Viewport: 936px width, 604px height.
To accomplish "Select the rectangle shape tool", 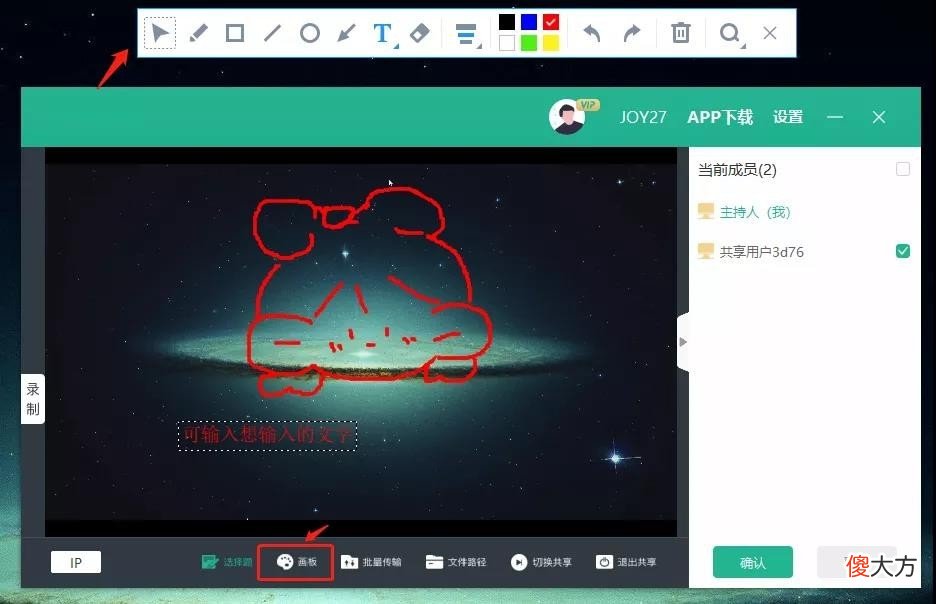I will [x=235, y=33].
